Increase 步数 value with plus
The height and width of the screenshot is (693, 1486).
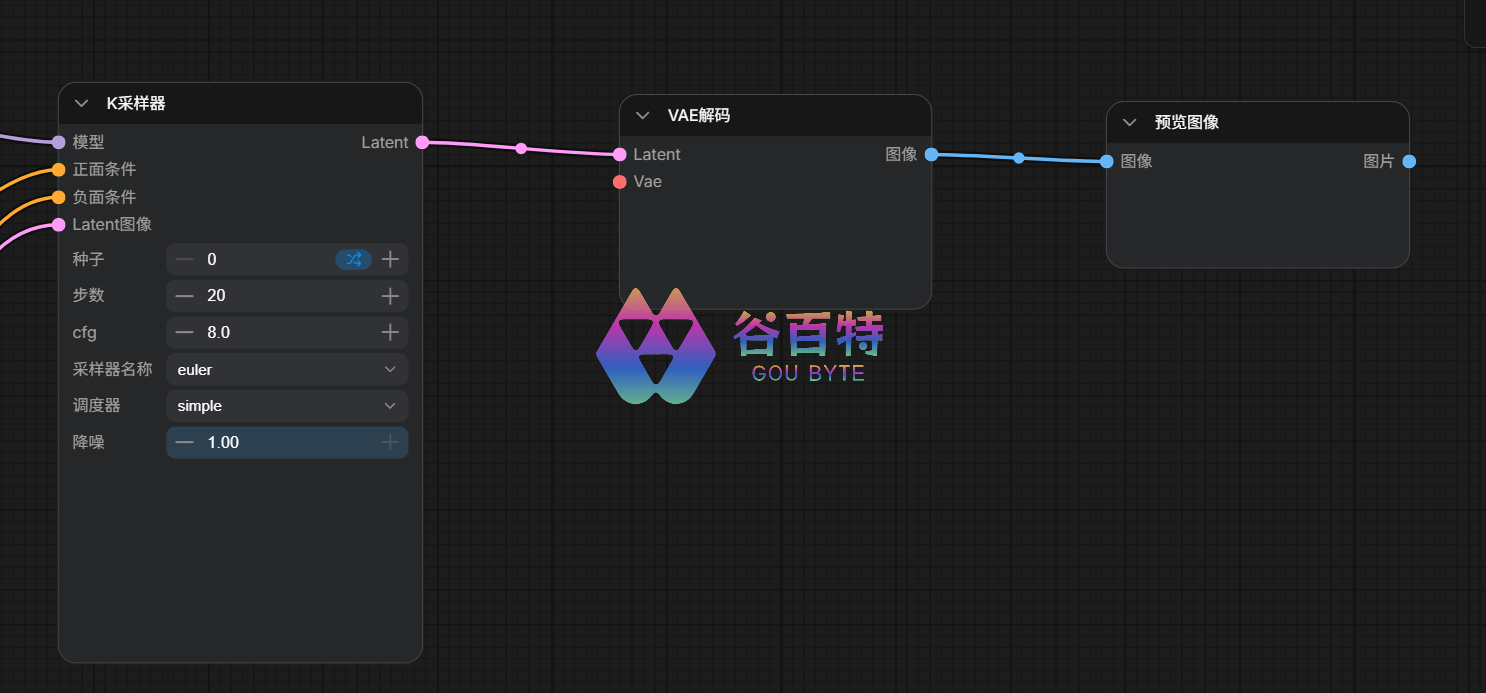[390, 296]
